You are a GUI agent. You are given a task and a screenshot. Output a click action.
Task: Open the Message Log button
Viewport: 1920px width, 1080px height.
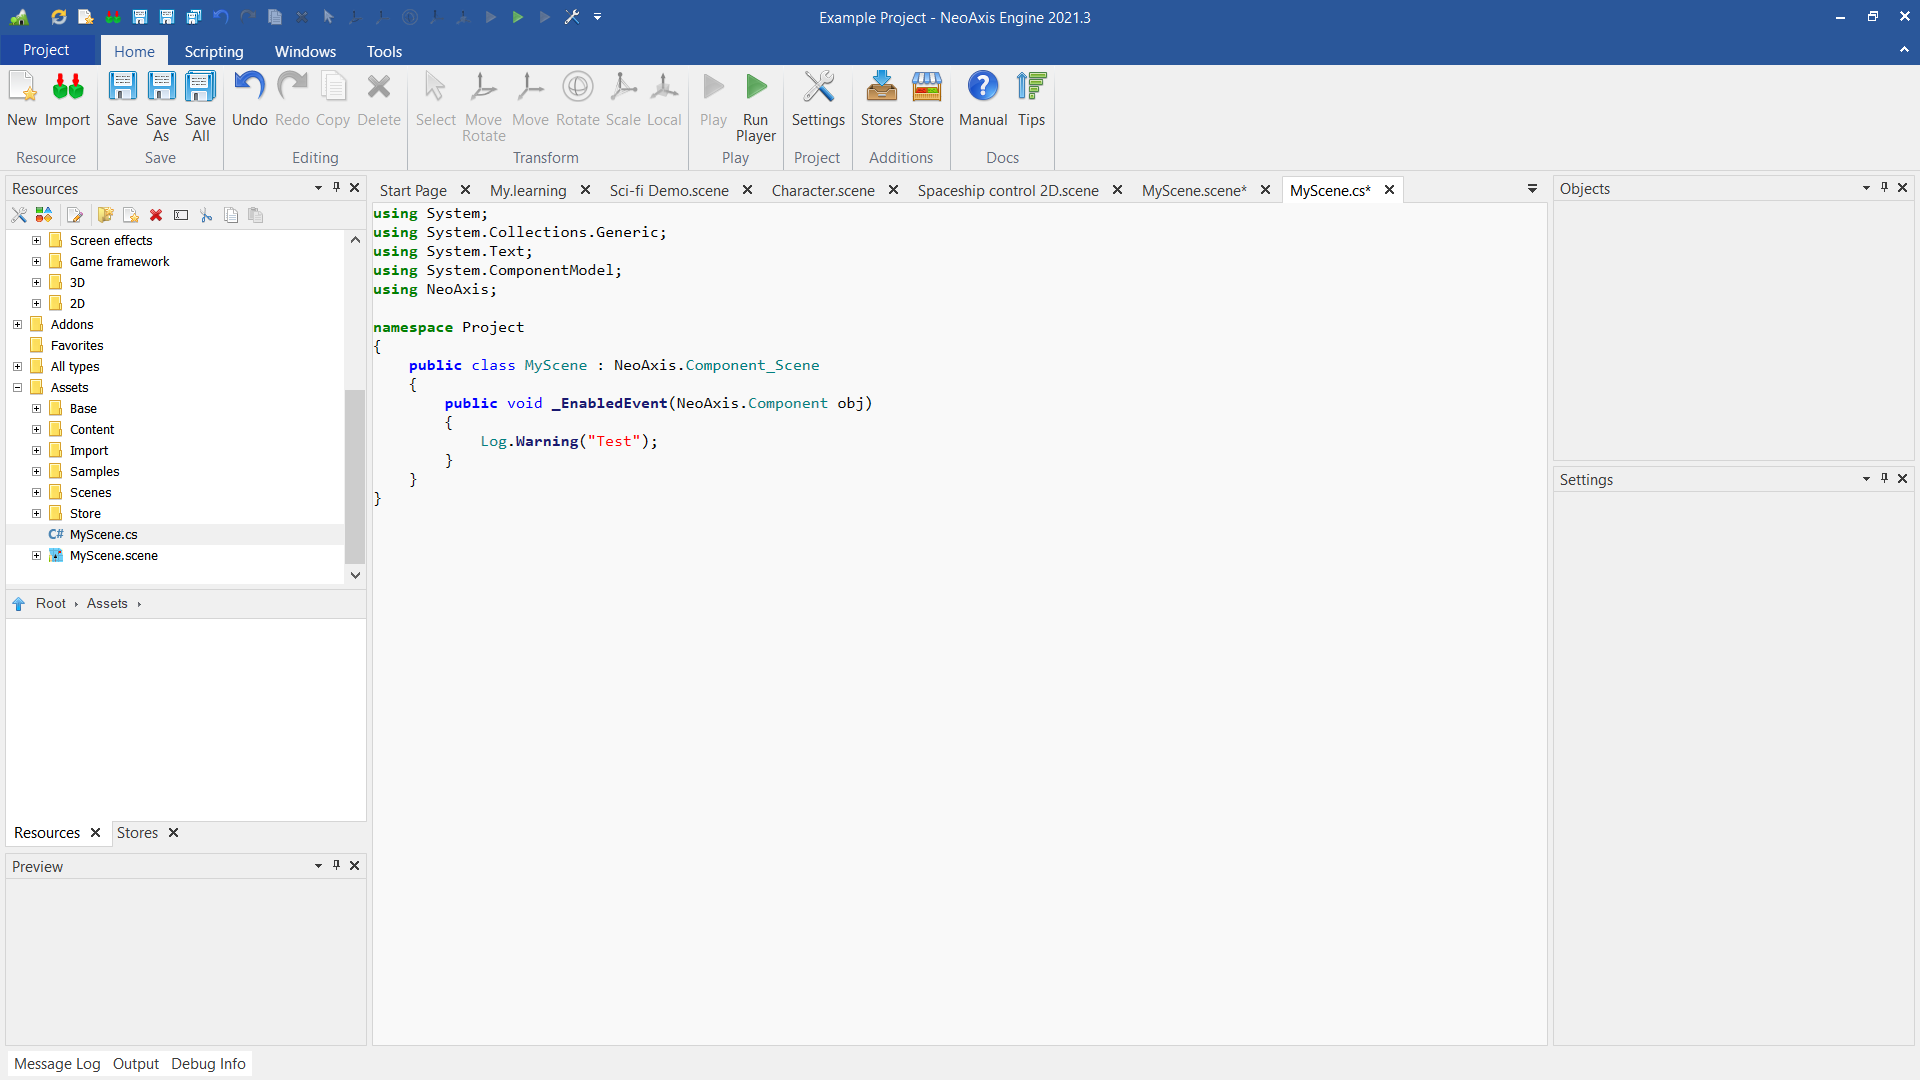click(x=57, y=1063)
